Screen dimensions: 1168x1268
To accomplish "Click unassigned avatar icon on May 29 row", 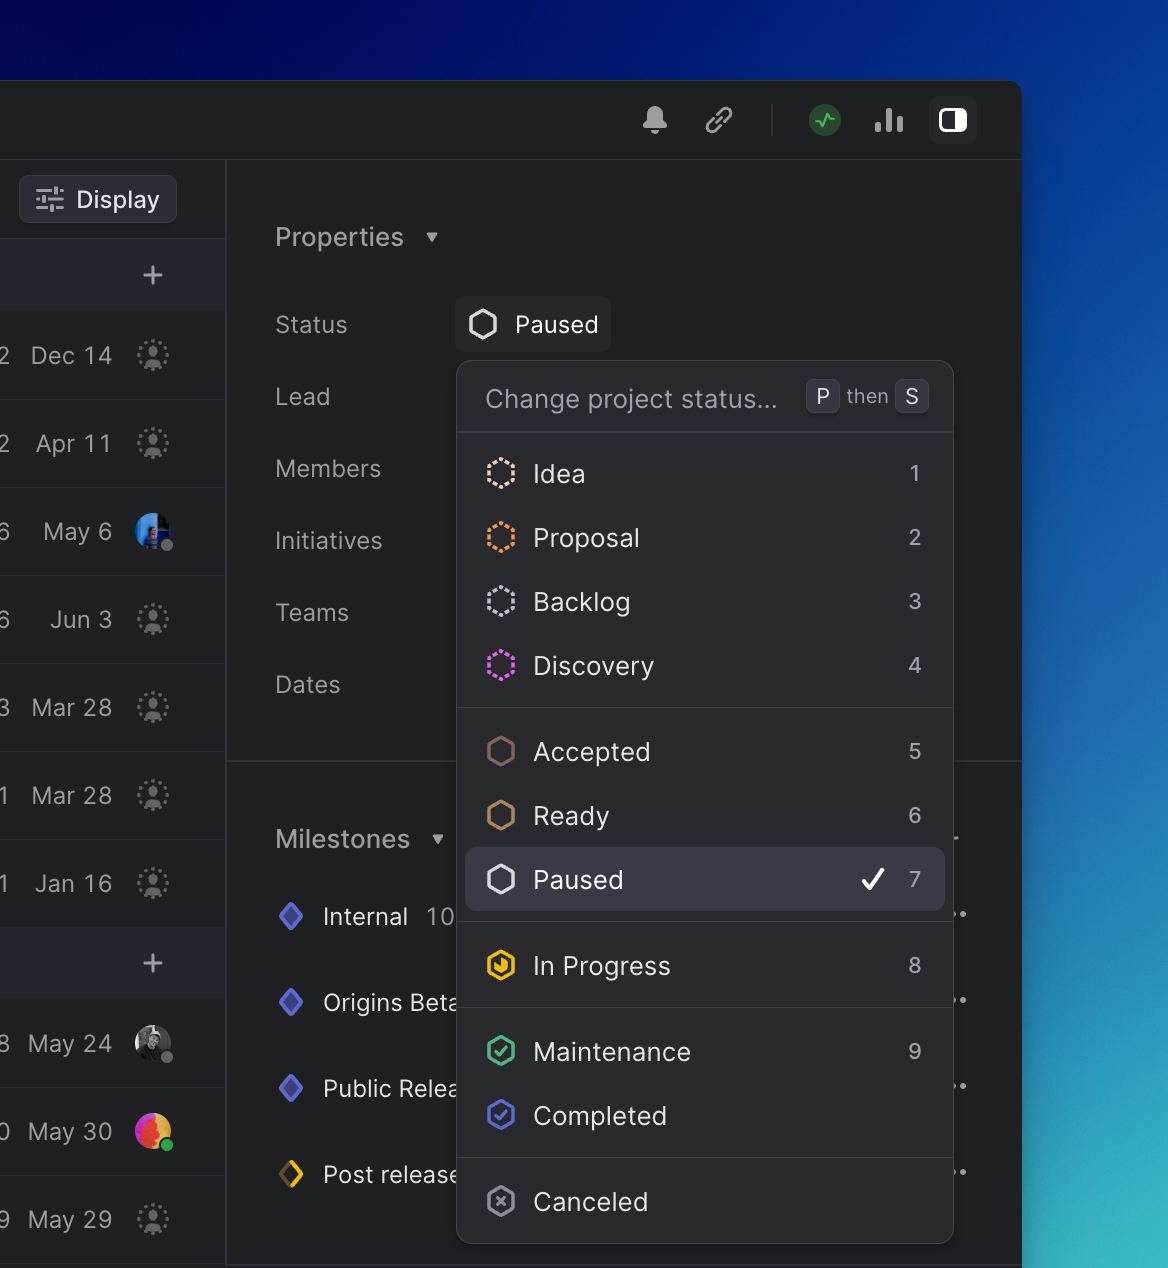I will coord(153,1219).
